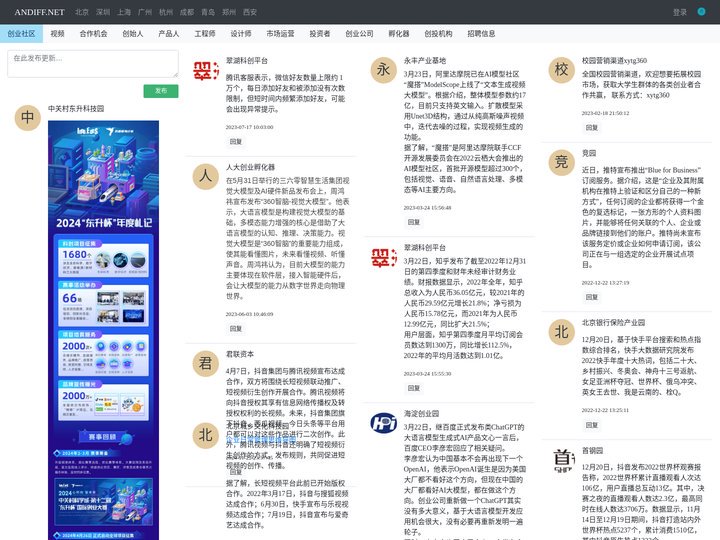Choose the 广州 city link
This screenshot has width=720, height=540.
click(x=145, y=12)
